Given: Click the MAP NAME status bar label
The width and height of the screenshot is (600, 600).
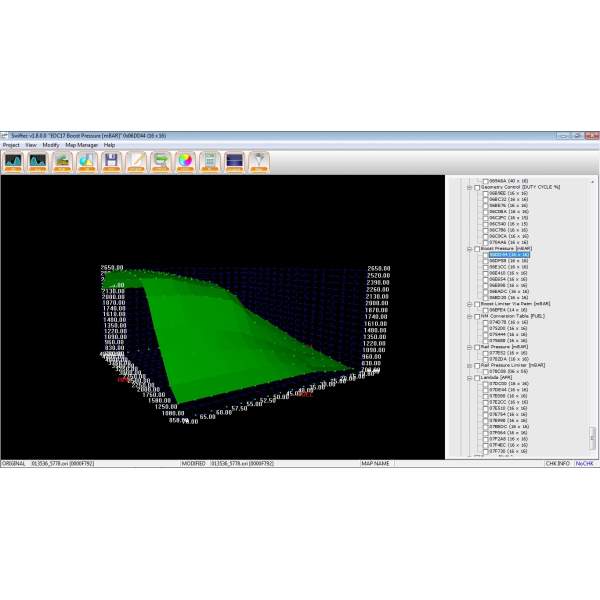Looking at the screenshot, I should point(375,463).
